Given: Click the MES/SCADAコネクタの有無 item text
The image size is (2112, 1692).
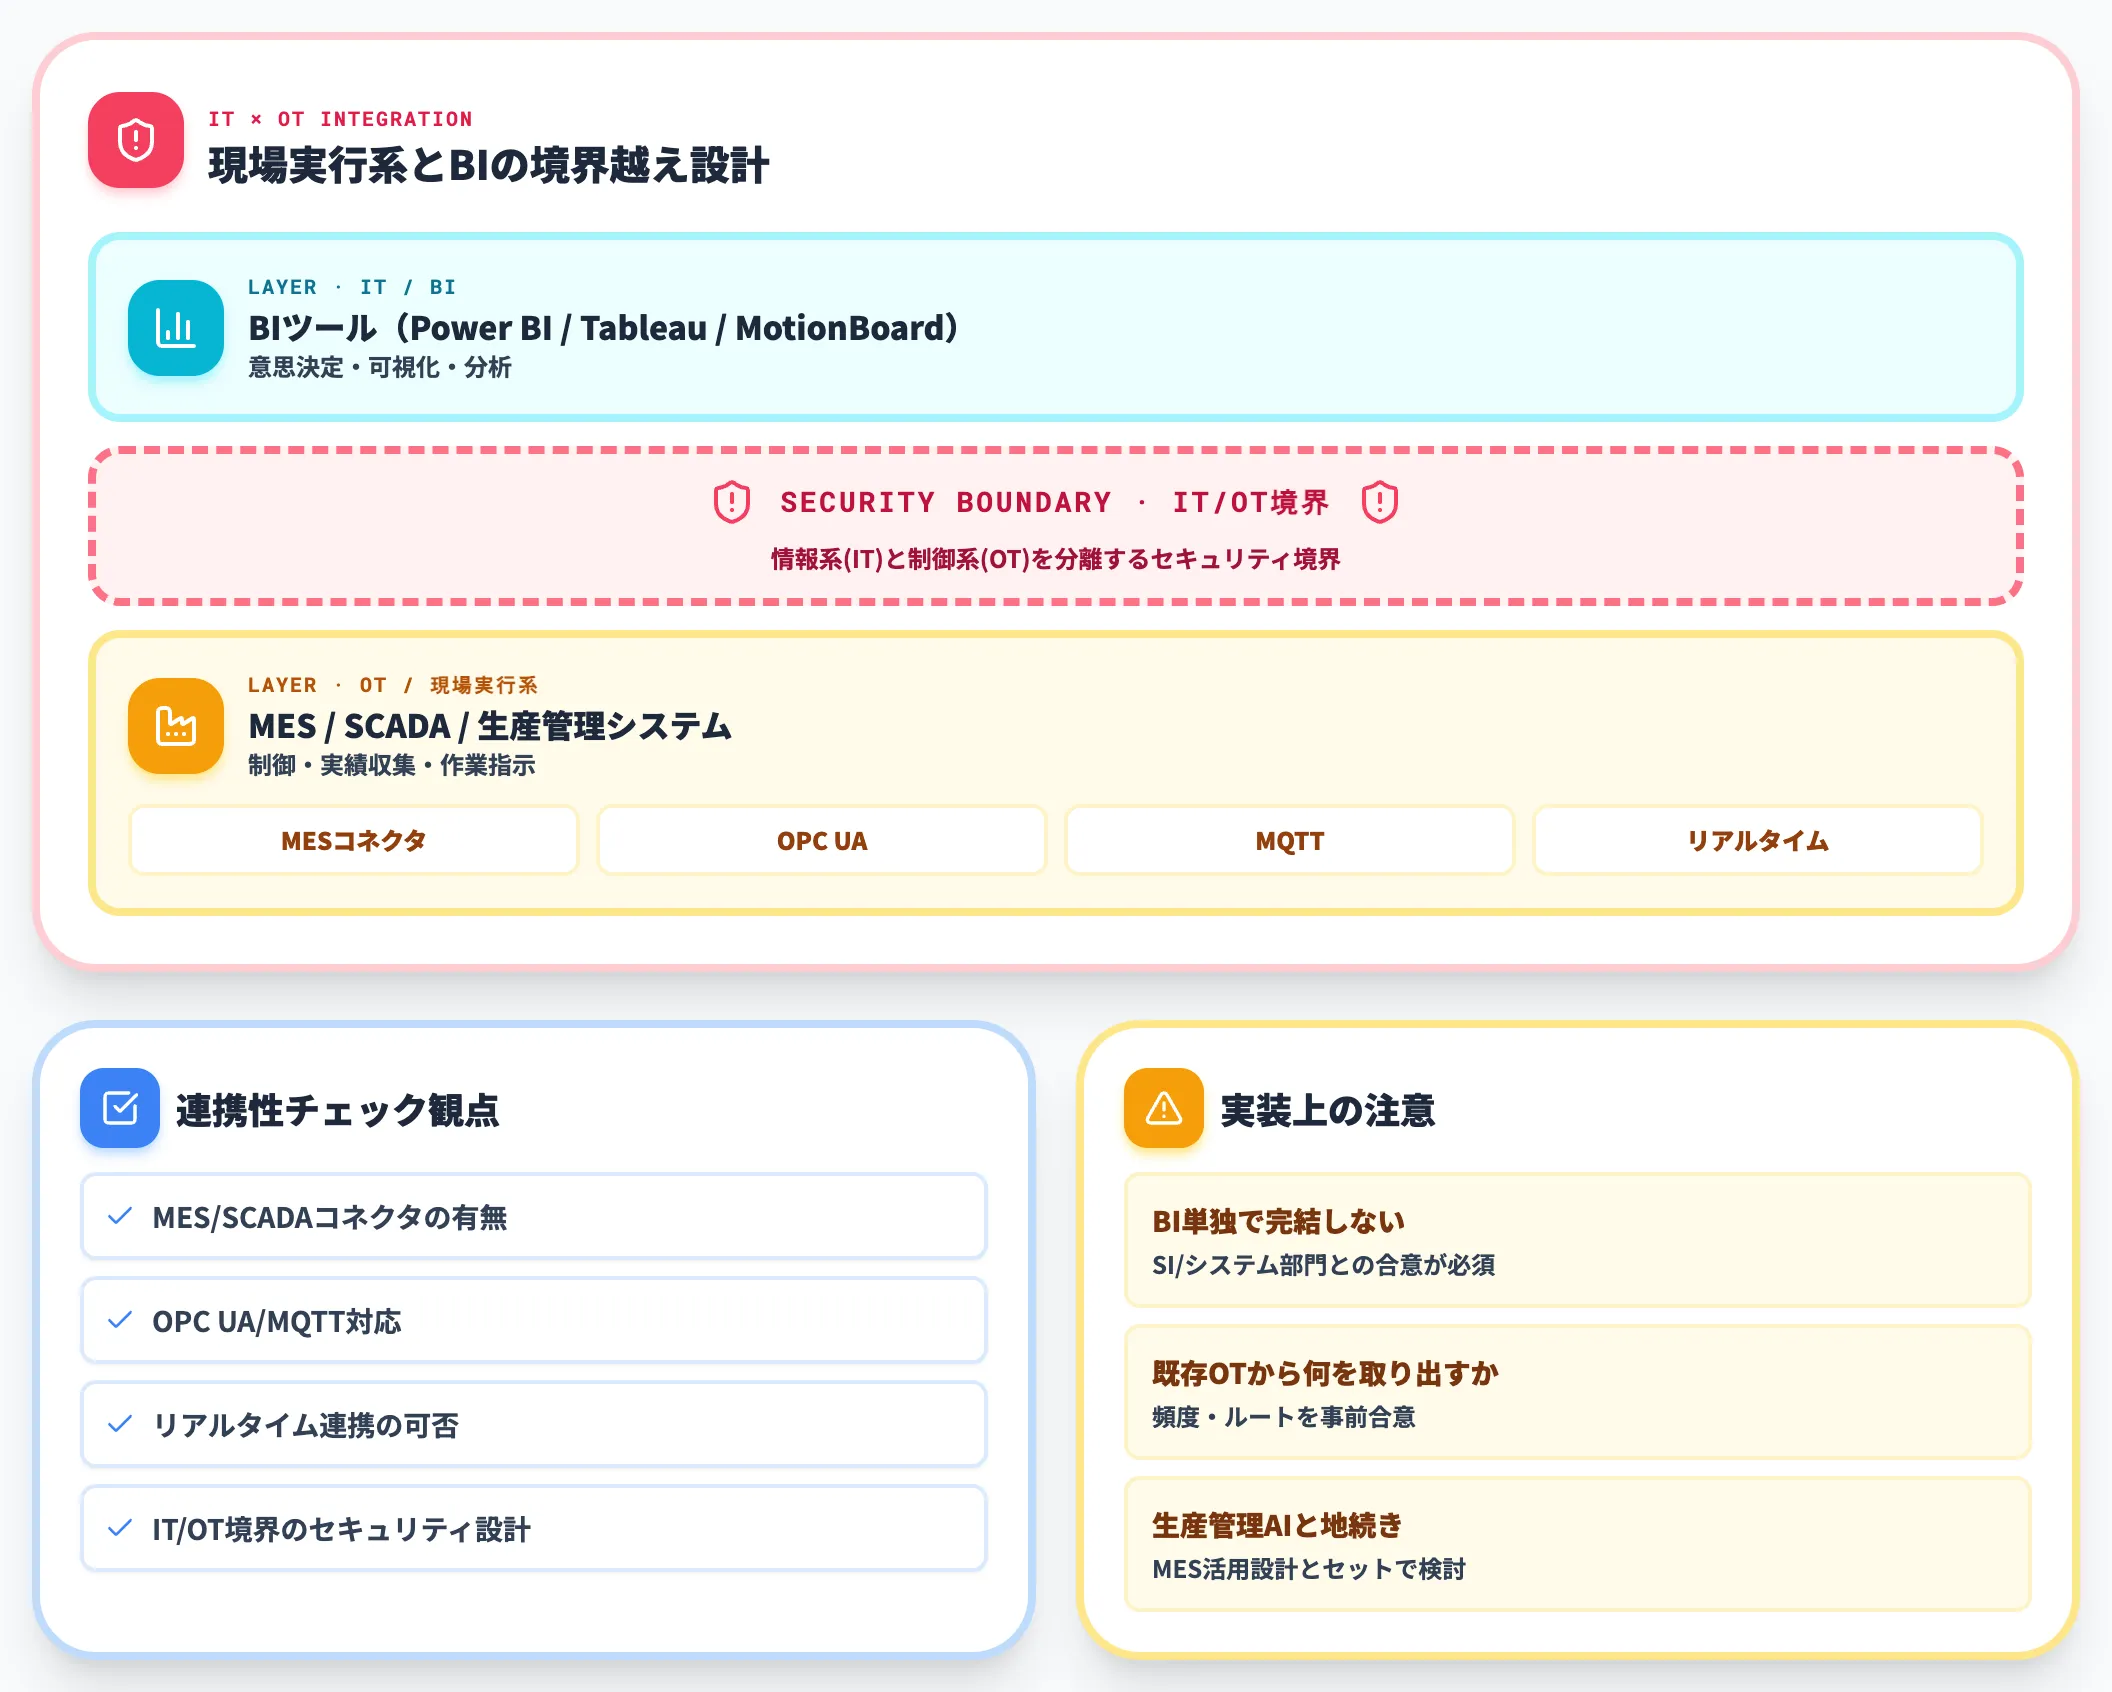Looking at the screenshot, I should coord(330,1217).
